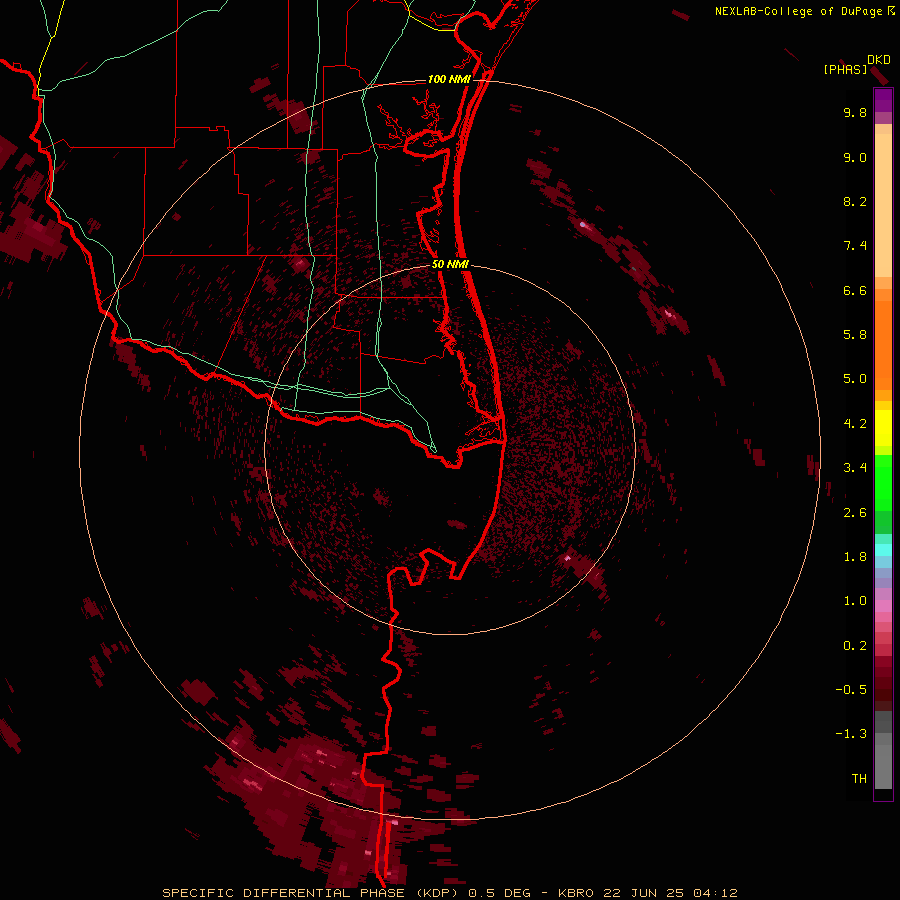Click the 7.4 legend value
900x900 pixels.
[855, 246]
